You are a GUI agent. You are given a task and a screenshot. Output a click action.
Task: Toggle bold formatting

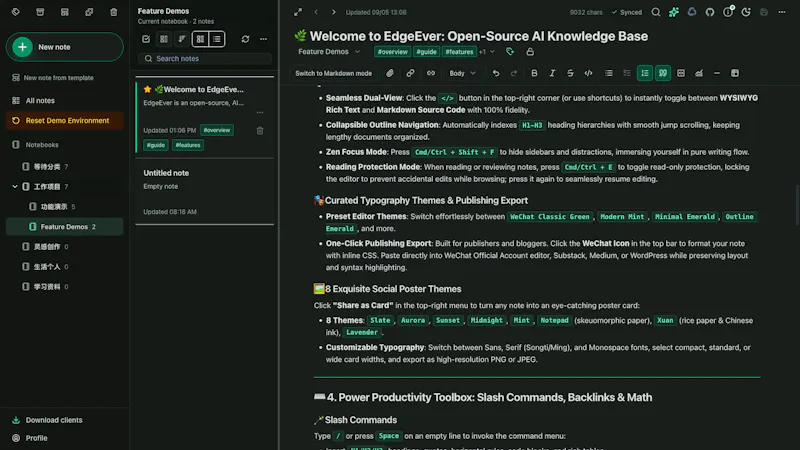coord(534,73)
